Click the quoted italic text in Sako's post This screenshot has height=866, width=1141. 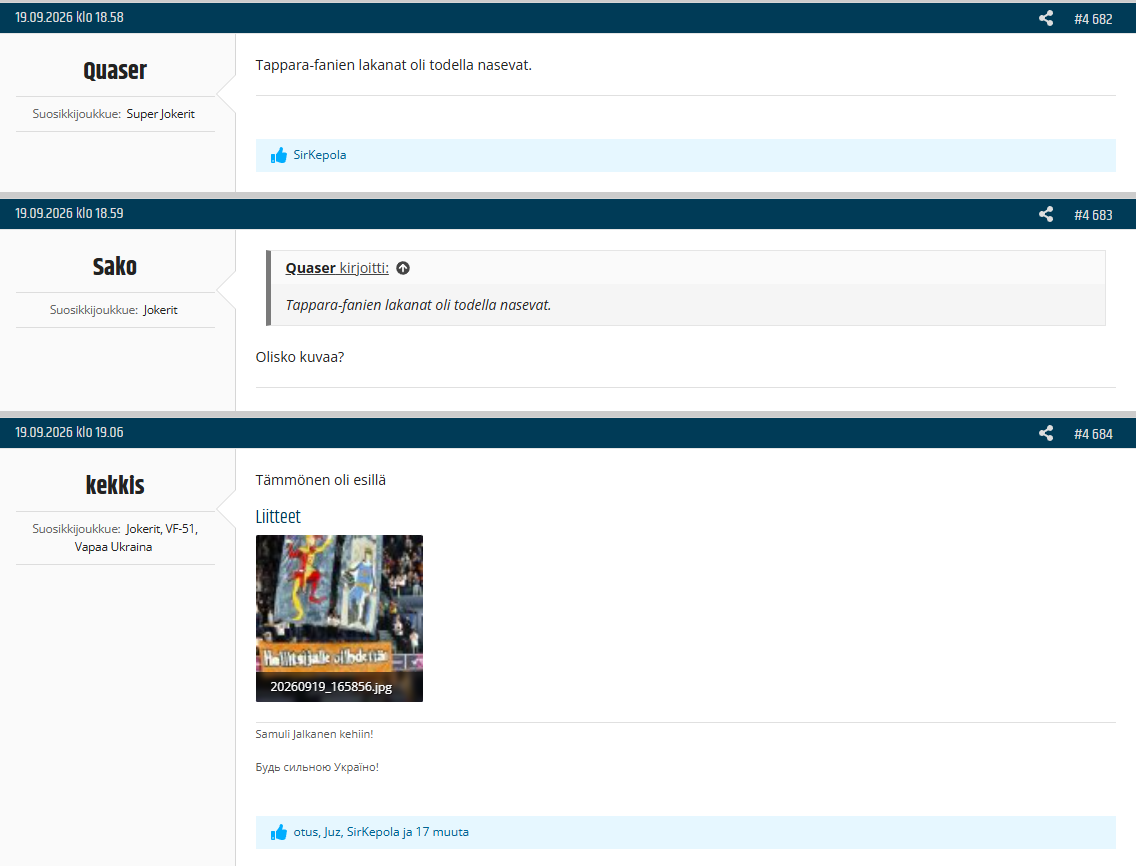click(418, 305)
